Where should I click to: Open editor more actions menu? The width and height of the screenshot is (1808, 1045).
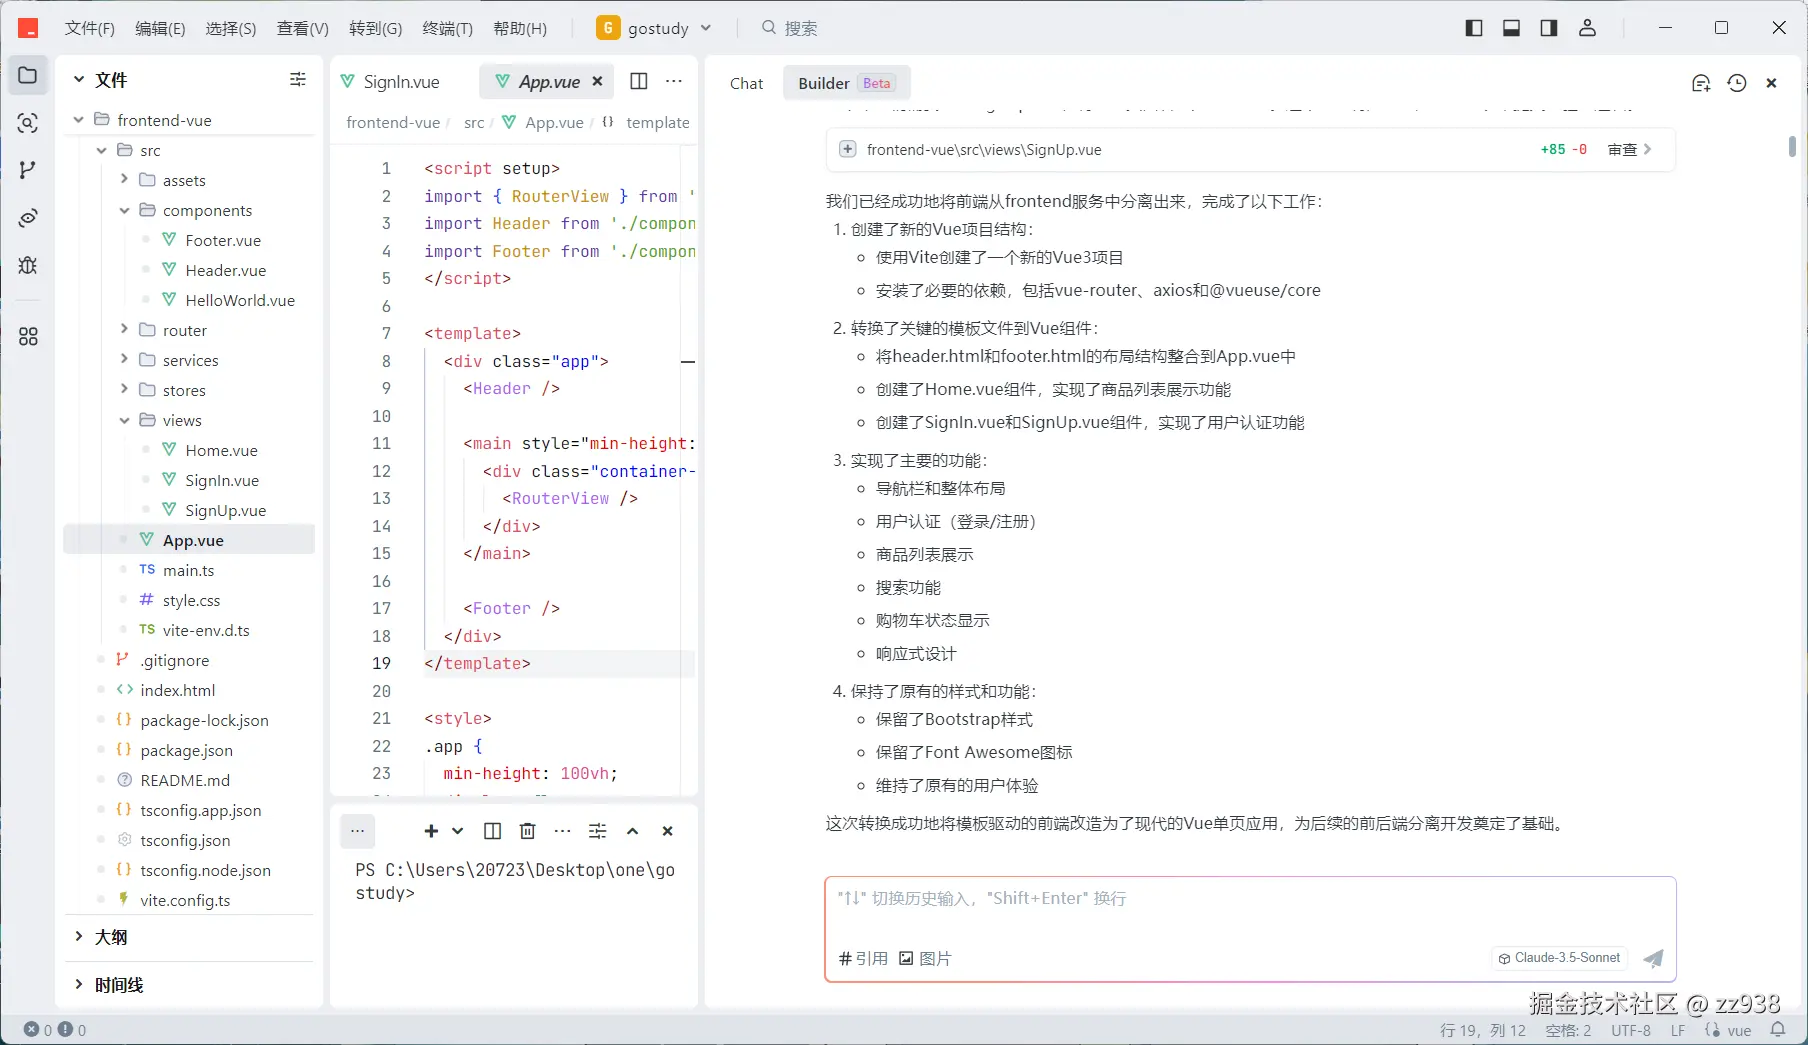coord(674,81)
